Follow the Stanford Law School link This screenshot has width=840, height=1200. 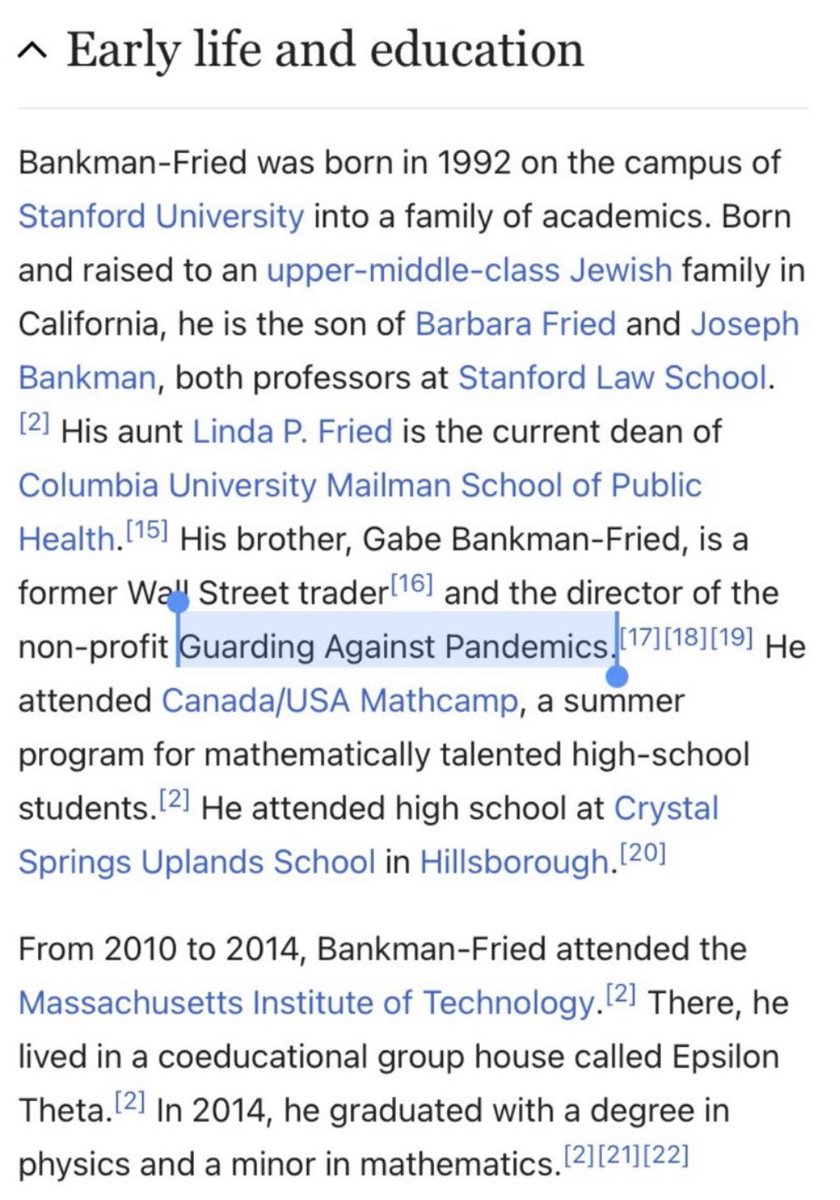point(612,378)
